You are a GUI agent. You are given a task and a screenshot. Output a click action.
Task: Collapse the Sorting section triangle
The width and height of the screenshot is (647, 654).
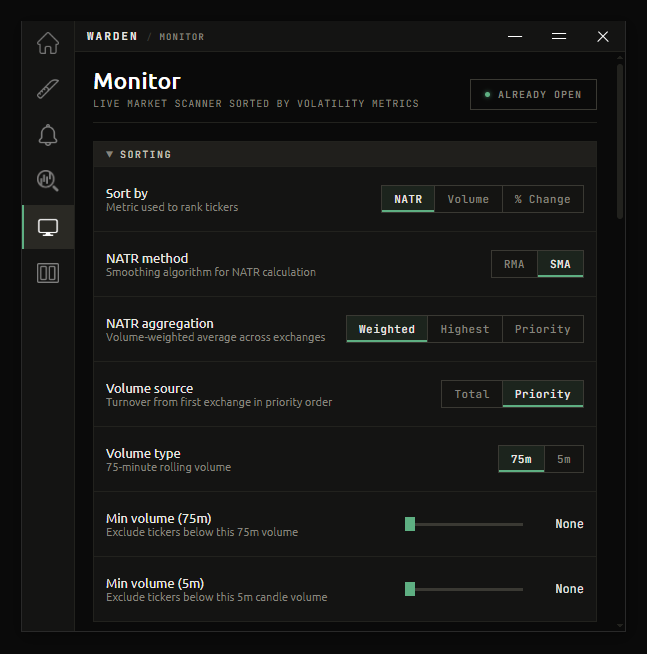click(x=110, y=154)
